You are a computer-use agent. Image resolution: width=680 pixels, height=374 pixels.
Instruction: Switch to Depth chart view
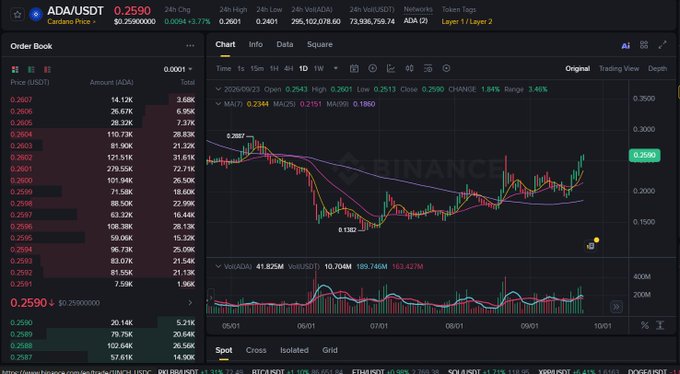click(657, 69)
